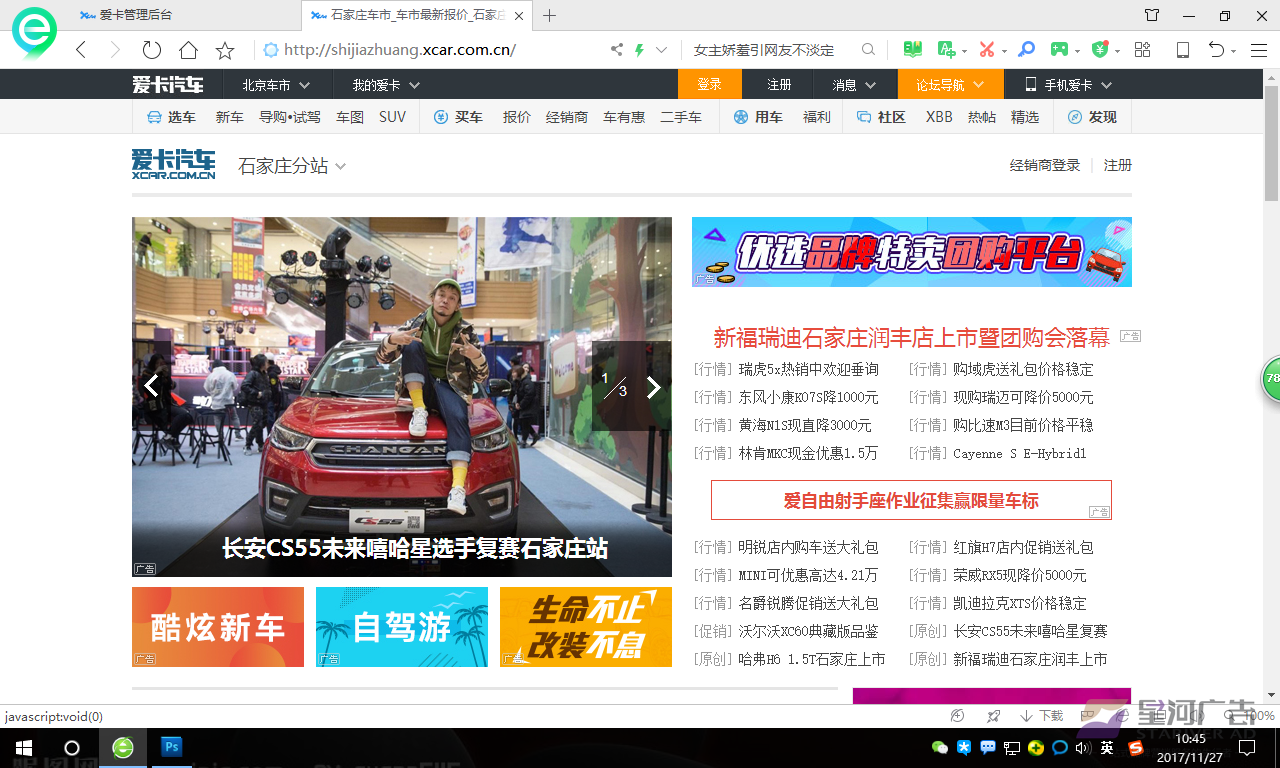Screen dimensions: 1280x768
Task: Open the 瑞虎5x热销中欢迎垂询 news link
Action: (809, 370)
